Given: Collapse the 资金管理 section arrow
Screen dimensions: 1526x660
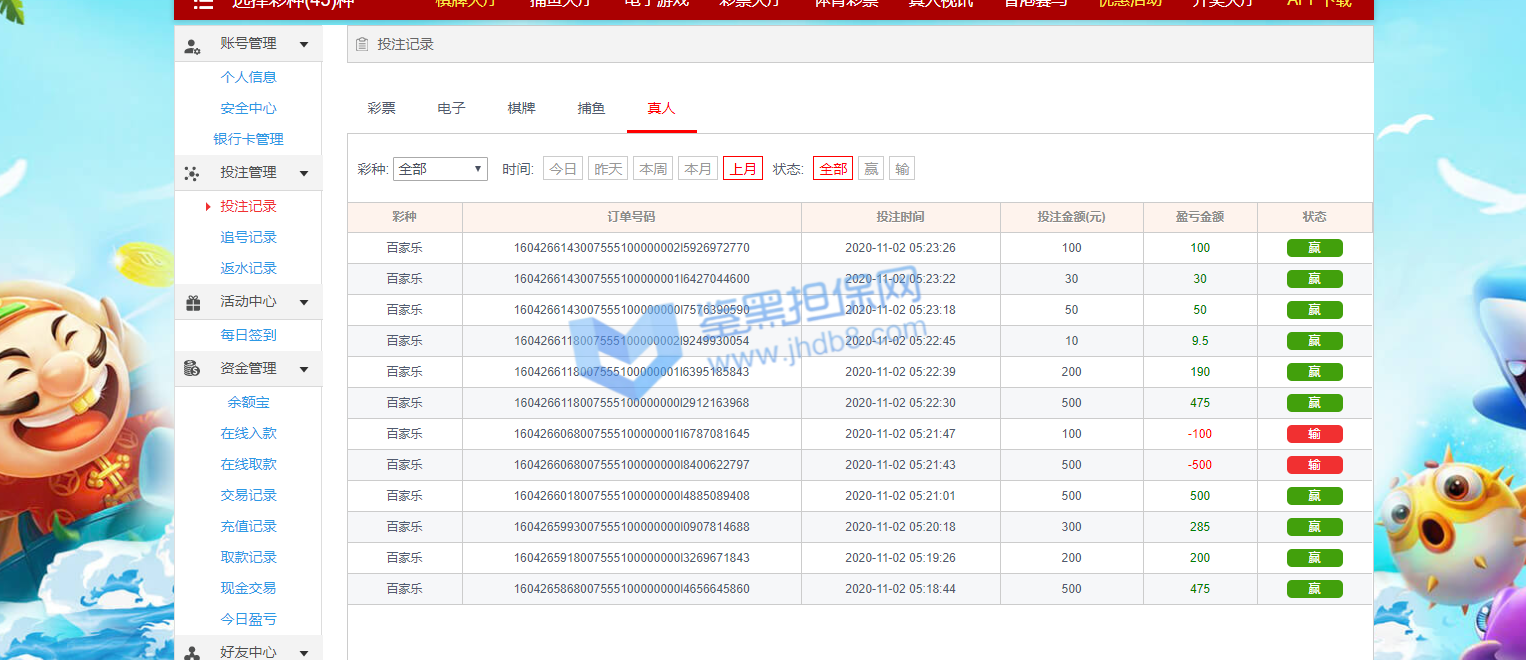Looking at the screenshot, I should [x=304, y=369].
